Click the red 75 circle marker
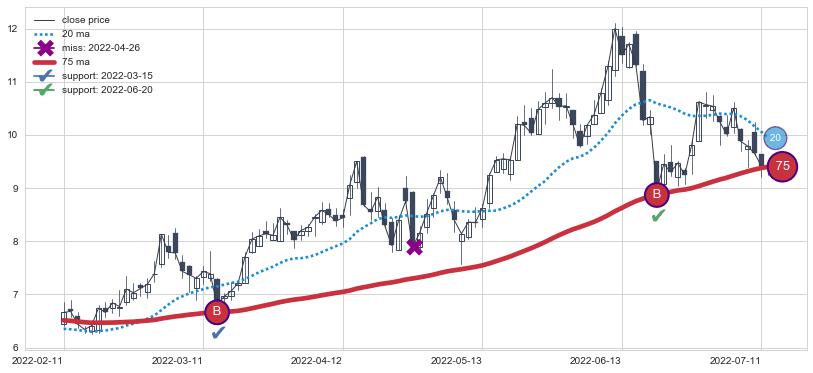Viewport: 813px width, 373px height. point(782,167)
